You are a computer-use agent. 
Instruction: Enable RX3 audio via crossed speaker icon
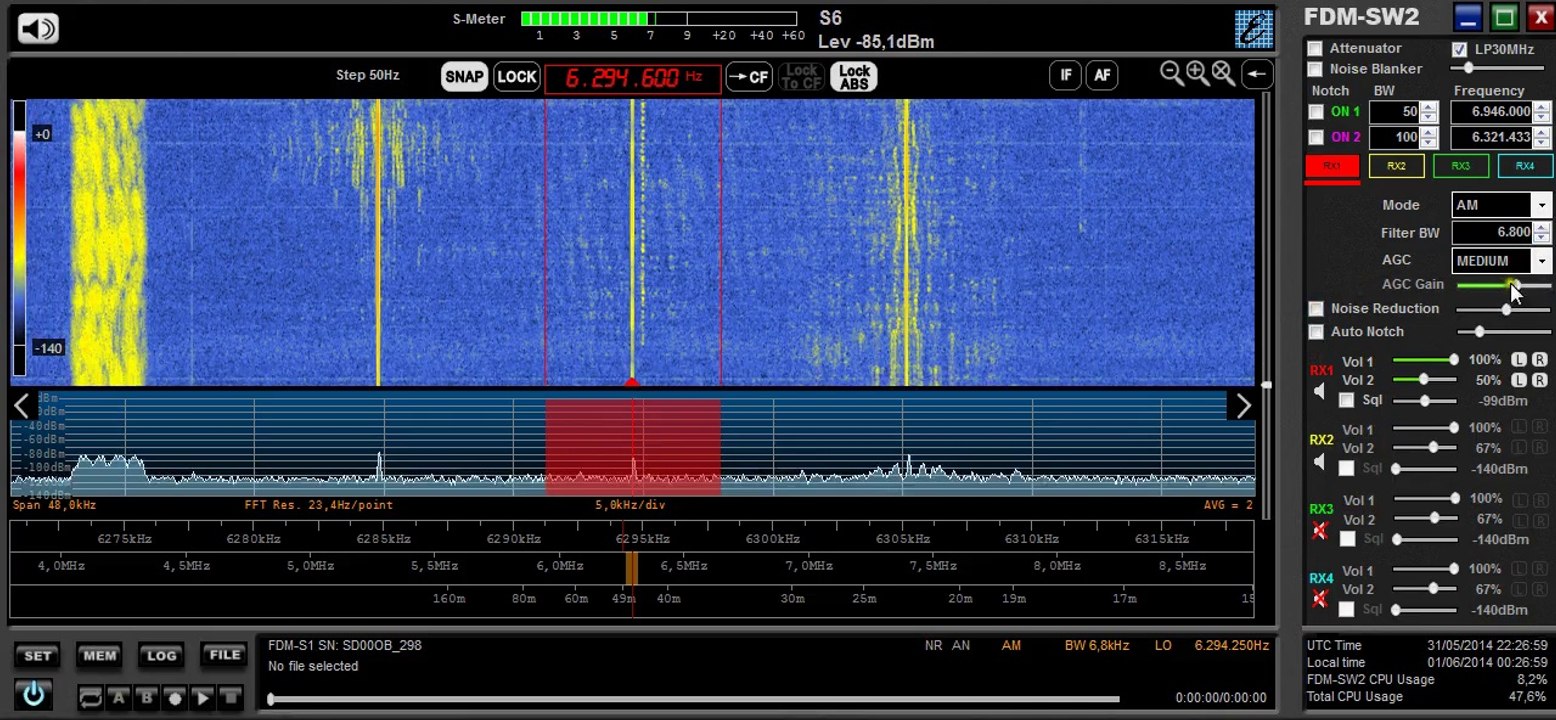pyautogui.click(x=1320, y=530)
